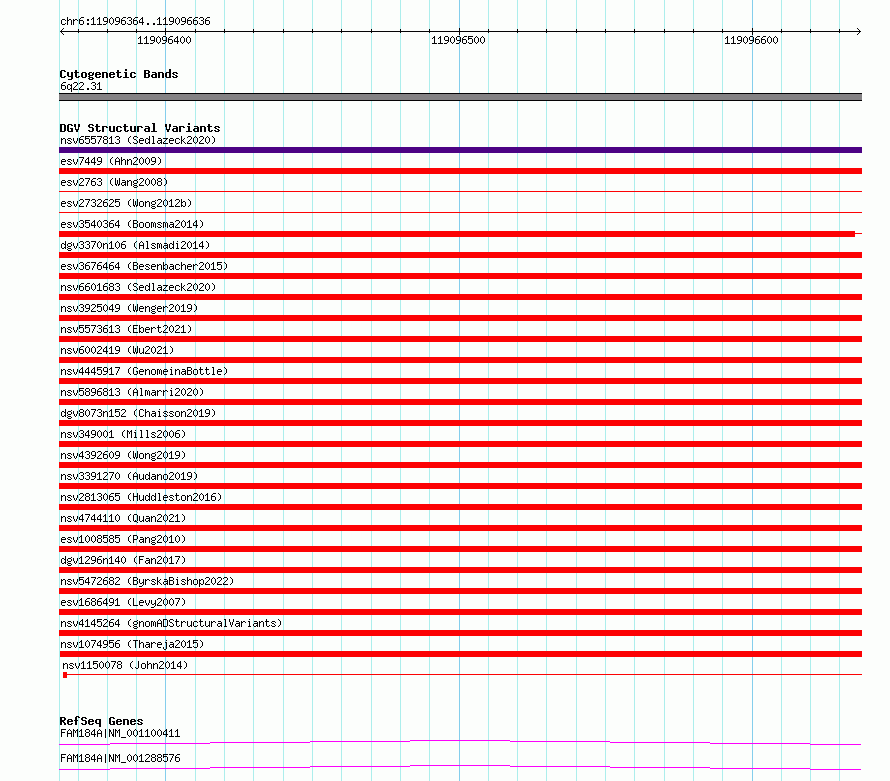
Task: Click the left arrow of the ruler
Action: (63, 31)
